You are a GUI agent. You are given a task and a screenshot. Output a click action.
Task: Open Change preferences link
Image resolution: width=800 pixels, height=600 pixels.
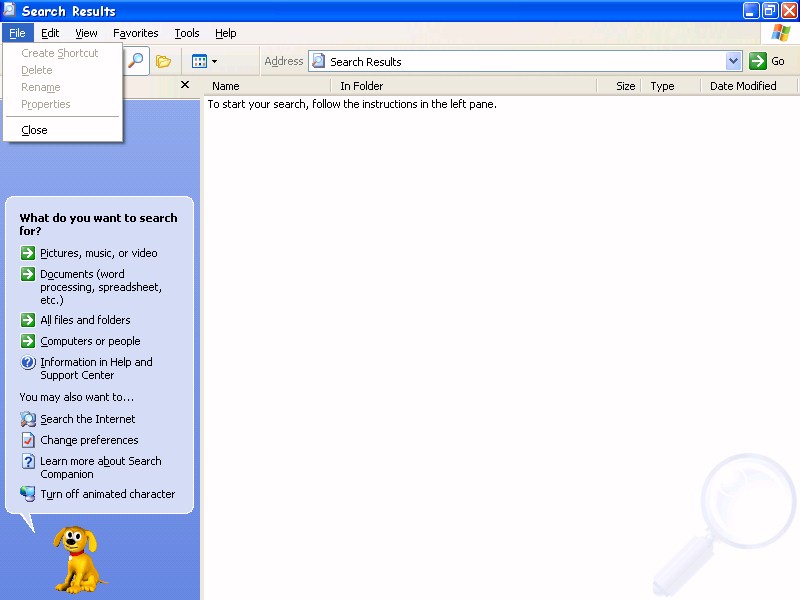pos(89,440)
